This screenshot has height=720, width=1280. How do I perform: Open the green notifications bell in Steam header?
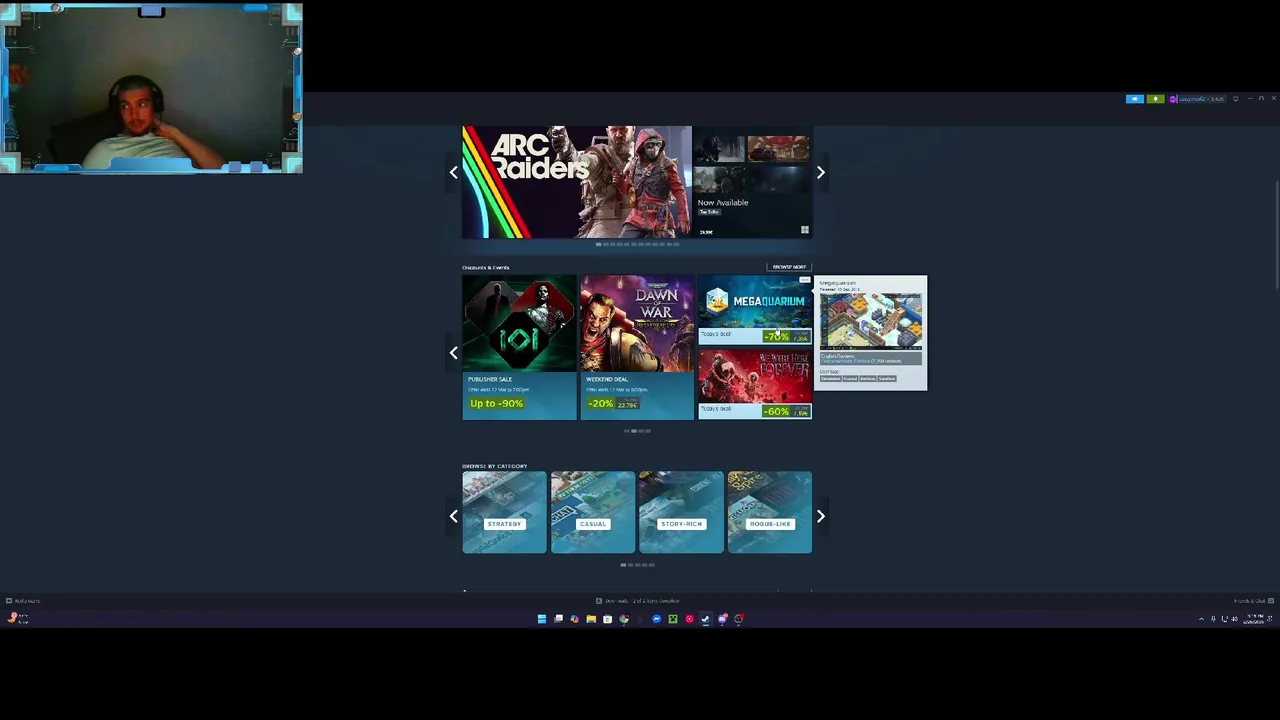1155,99
